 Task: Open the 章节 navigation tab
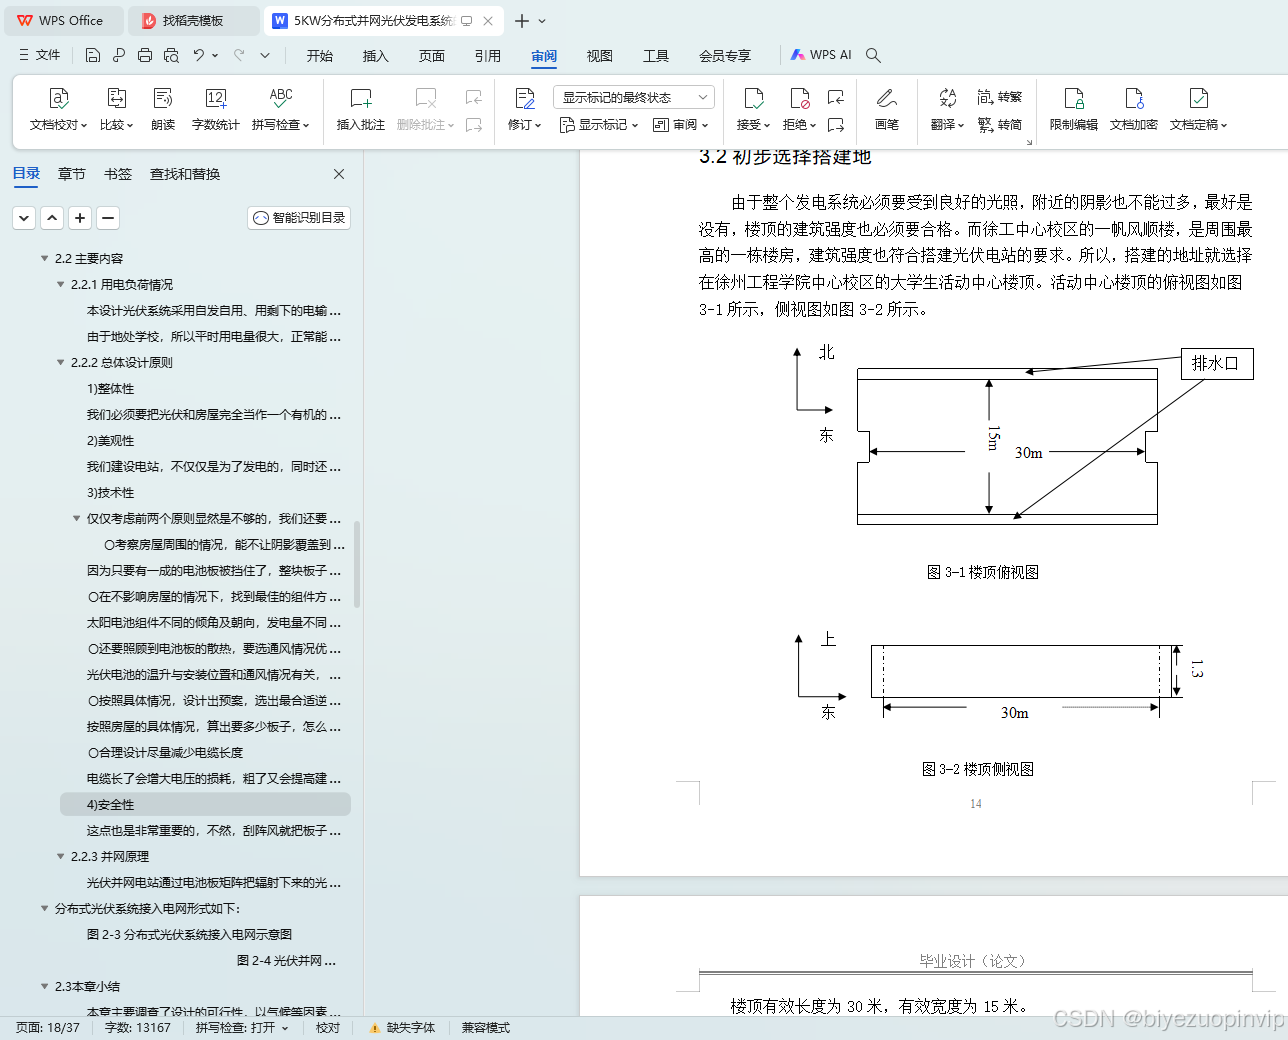pyautogui.click(x=72, y=174)
